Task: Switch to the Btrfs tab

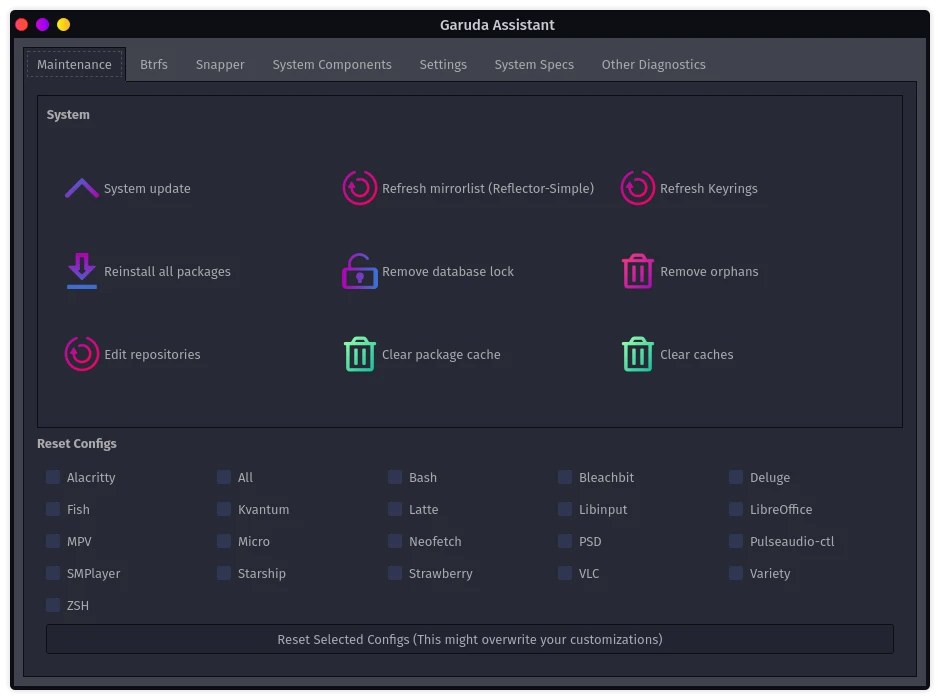Action: 154,64
